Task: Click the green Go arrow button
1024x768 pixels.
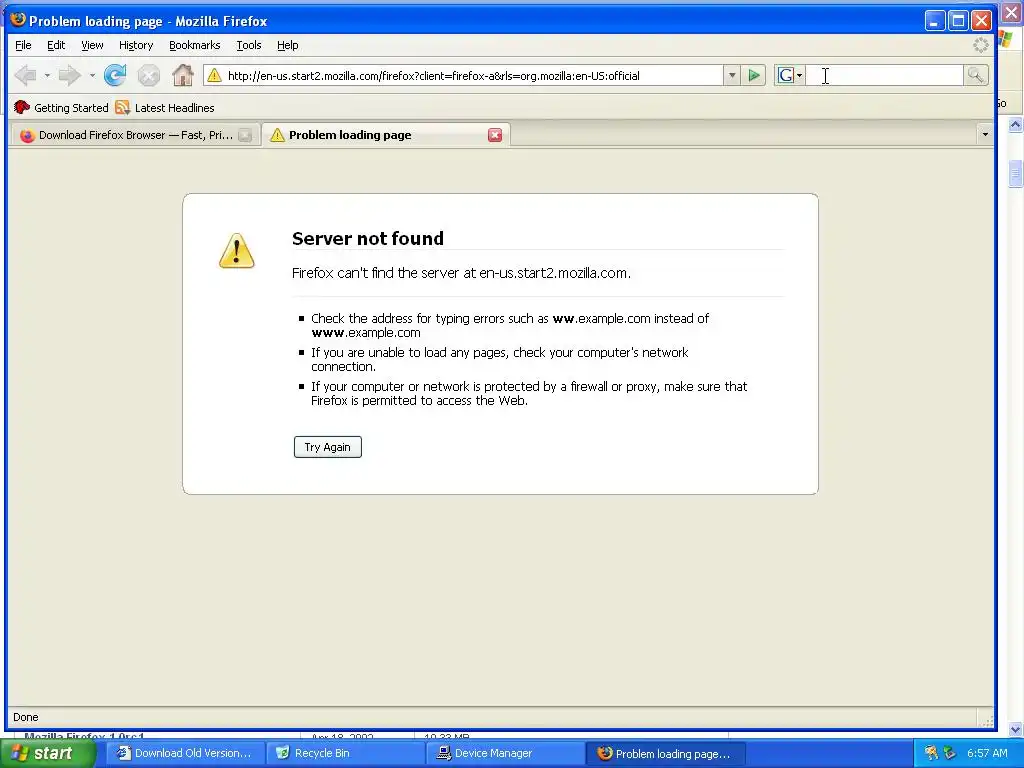Action: point(754,76)
